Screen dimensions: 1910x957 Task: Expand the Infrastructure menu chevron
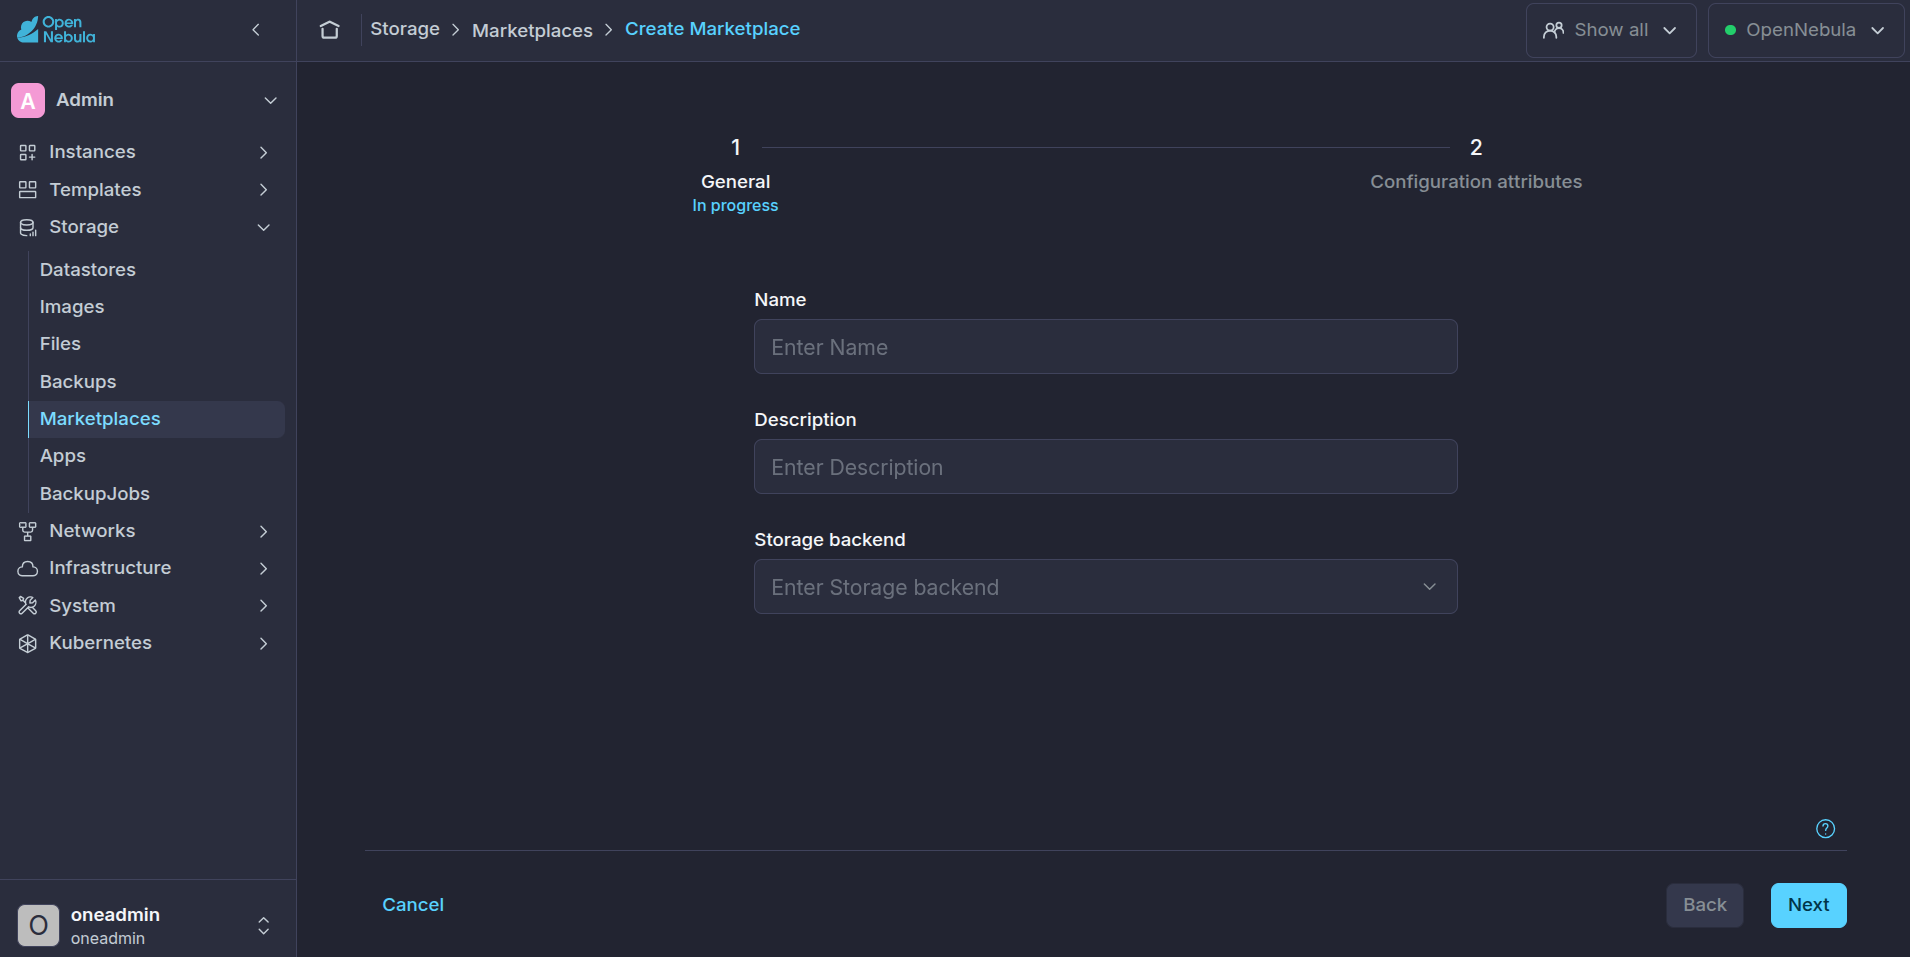click(264, 568)
